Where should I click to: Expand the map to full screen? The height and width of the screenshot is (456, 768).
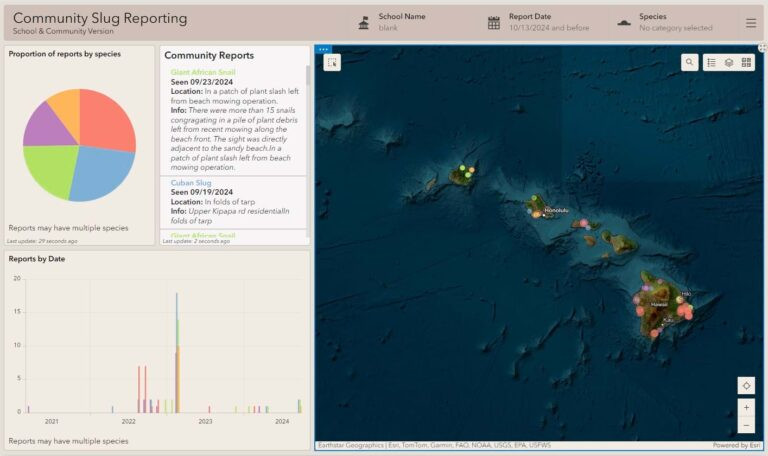click(x=762, y=48)
